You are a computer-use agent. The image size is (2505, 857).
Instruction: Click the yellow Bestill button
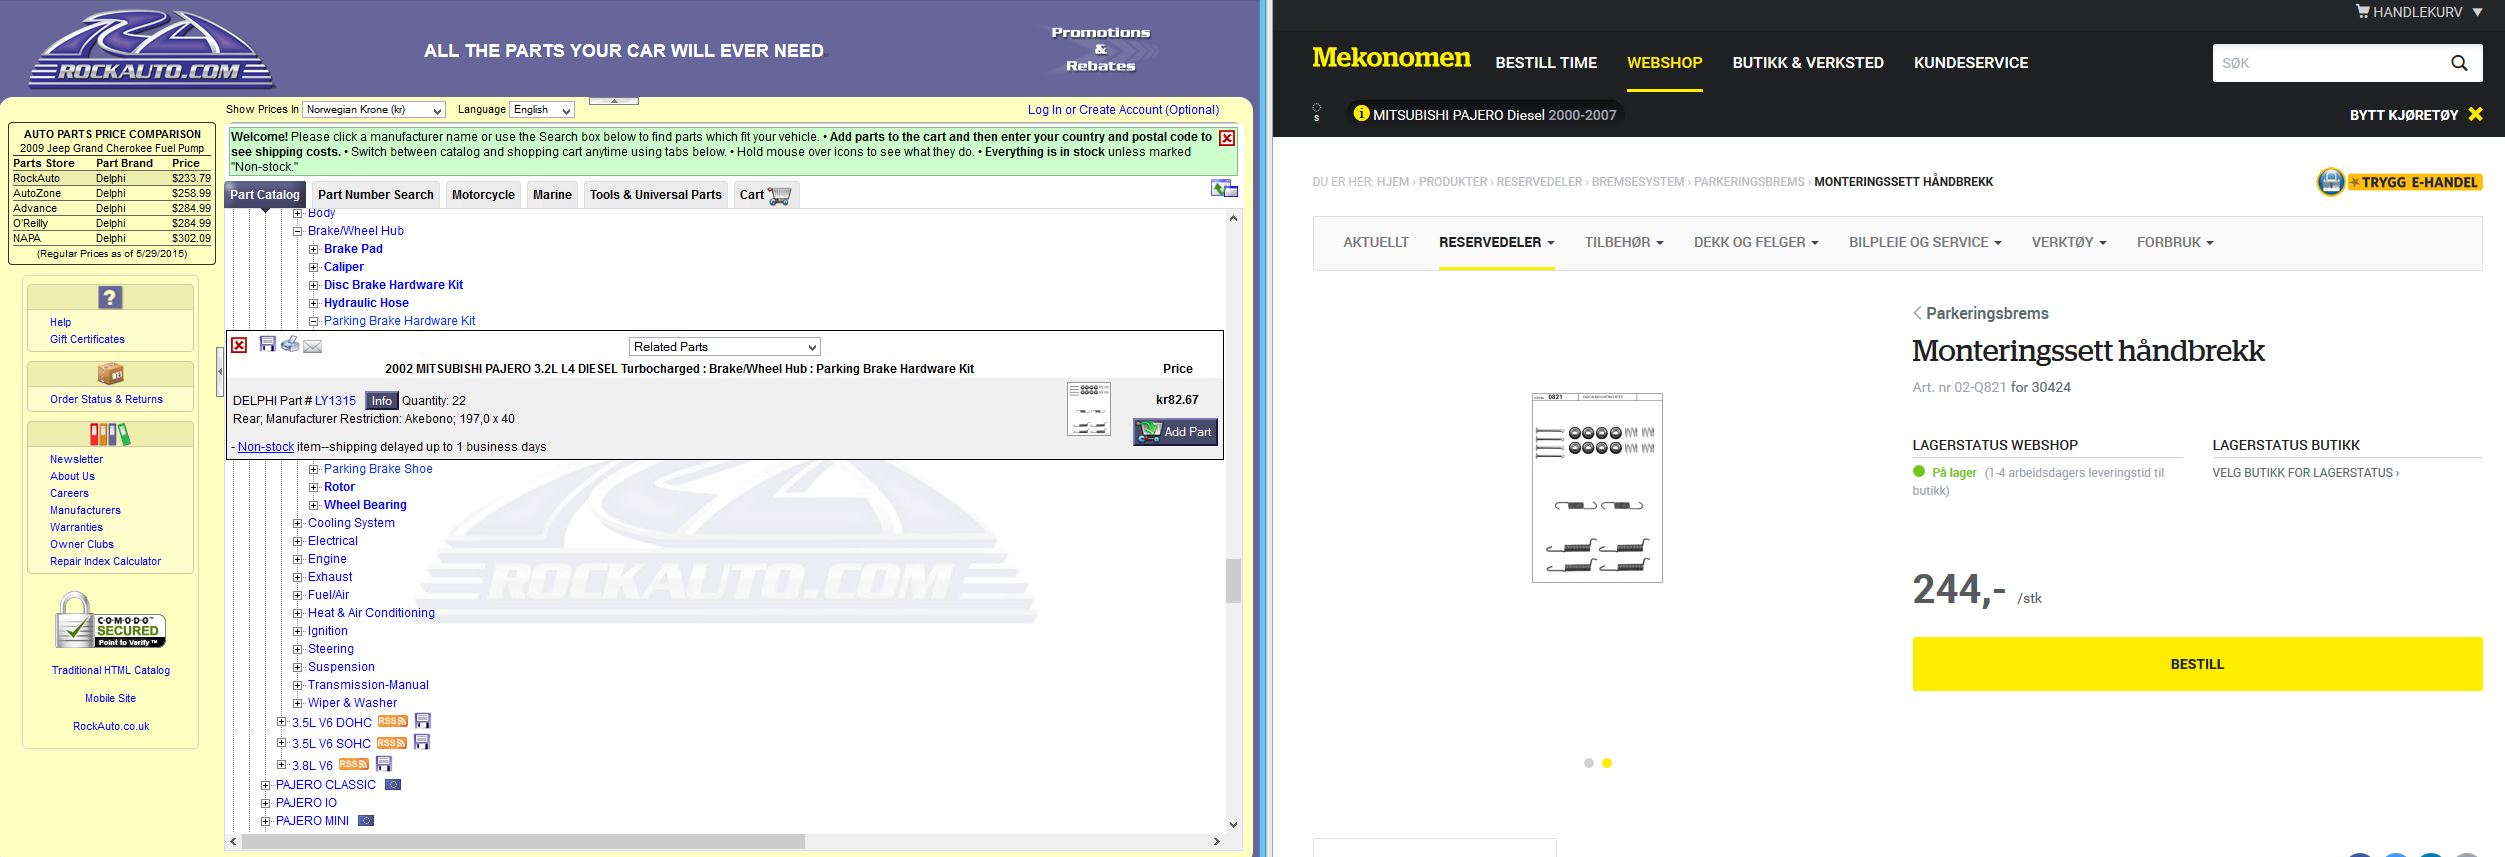(2197, 664)
